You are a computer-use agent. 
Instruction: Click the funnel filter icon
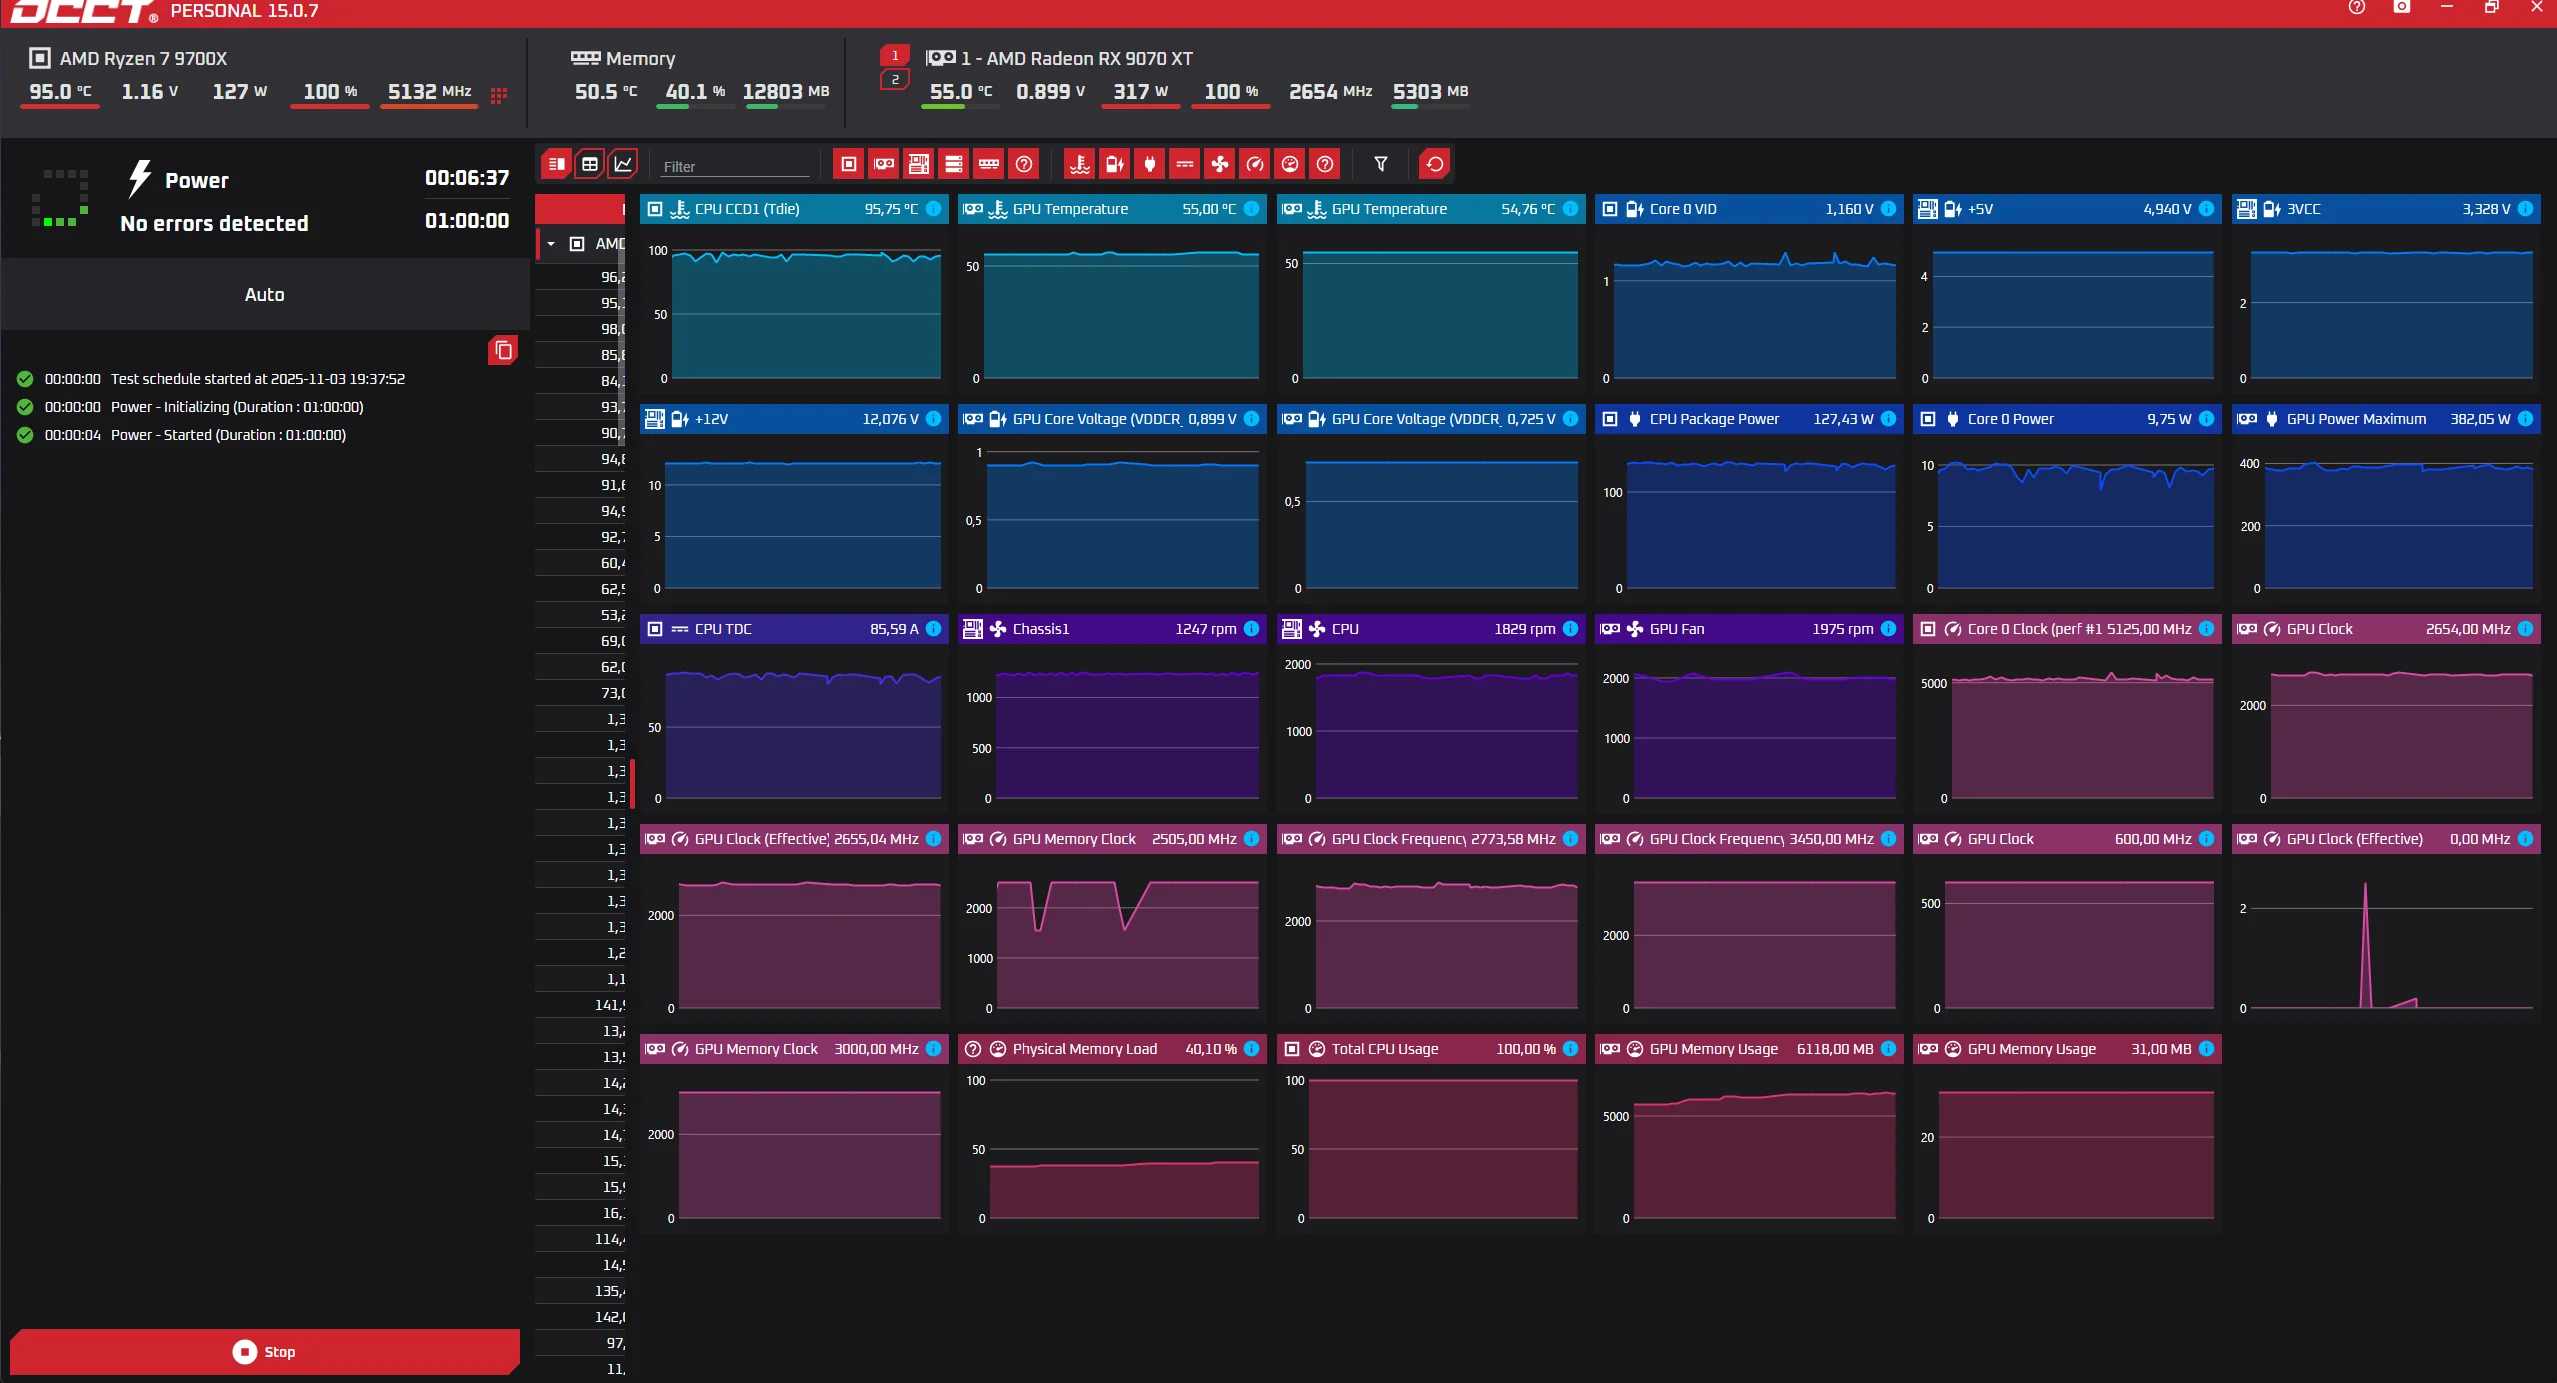tap(1380, 164)
